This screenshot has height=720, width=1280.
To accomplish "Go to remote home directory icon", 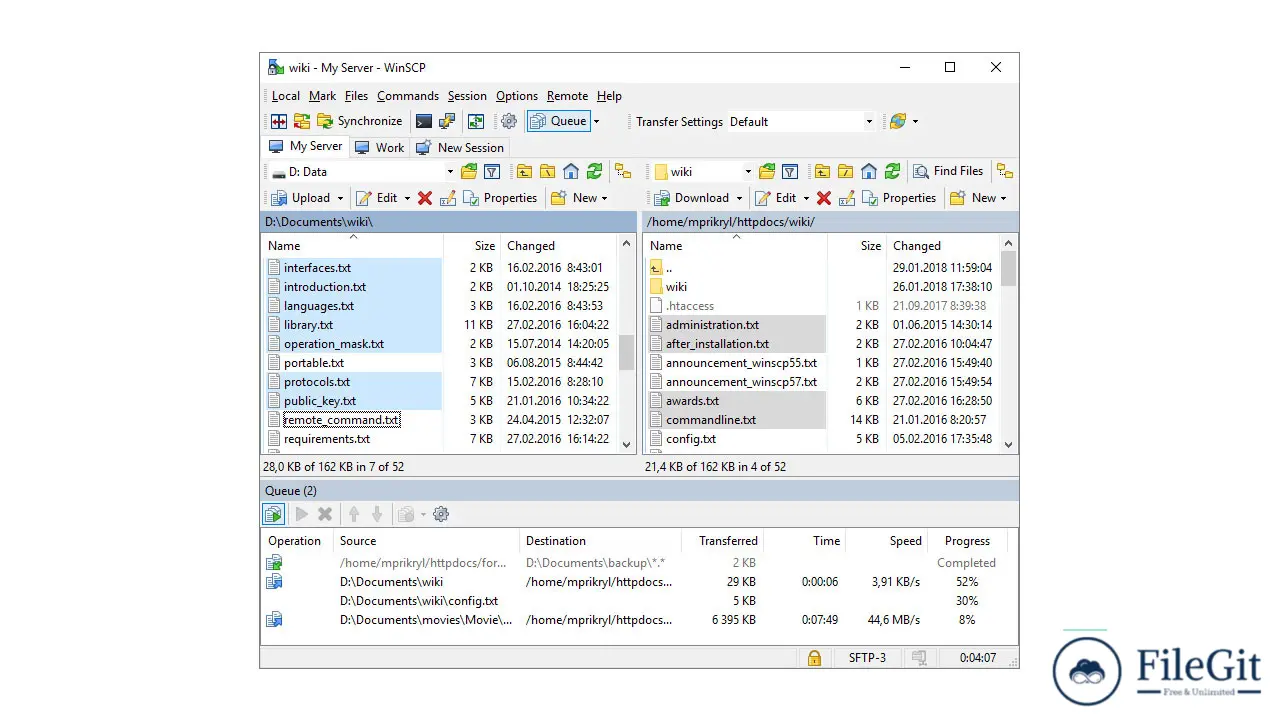I will pos(869,171).
